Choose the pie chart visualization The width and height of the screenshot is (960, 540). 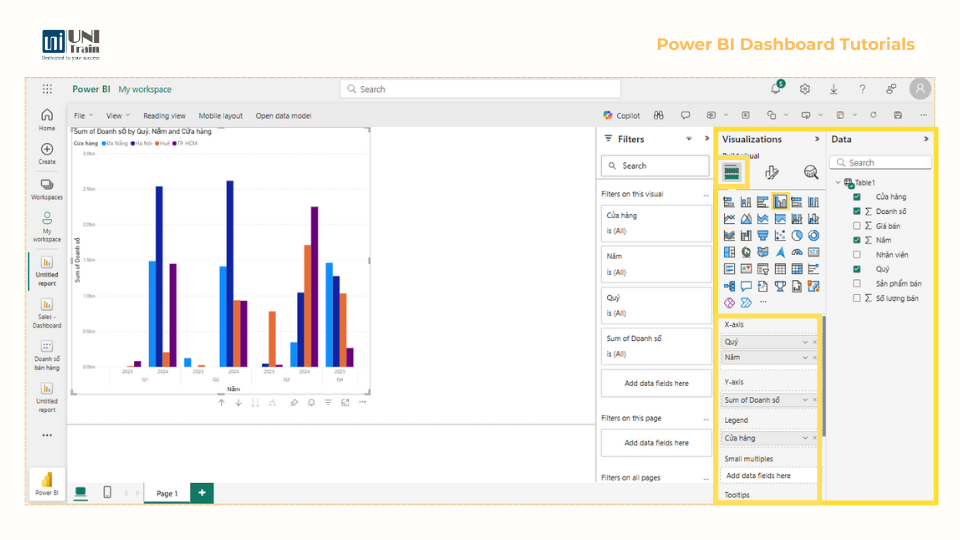pos(797,236)
